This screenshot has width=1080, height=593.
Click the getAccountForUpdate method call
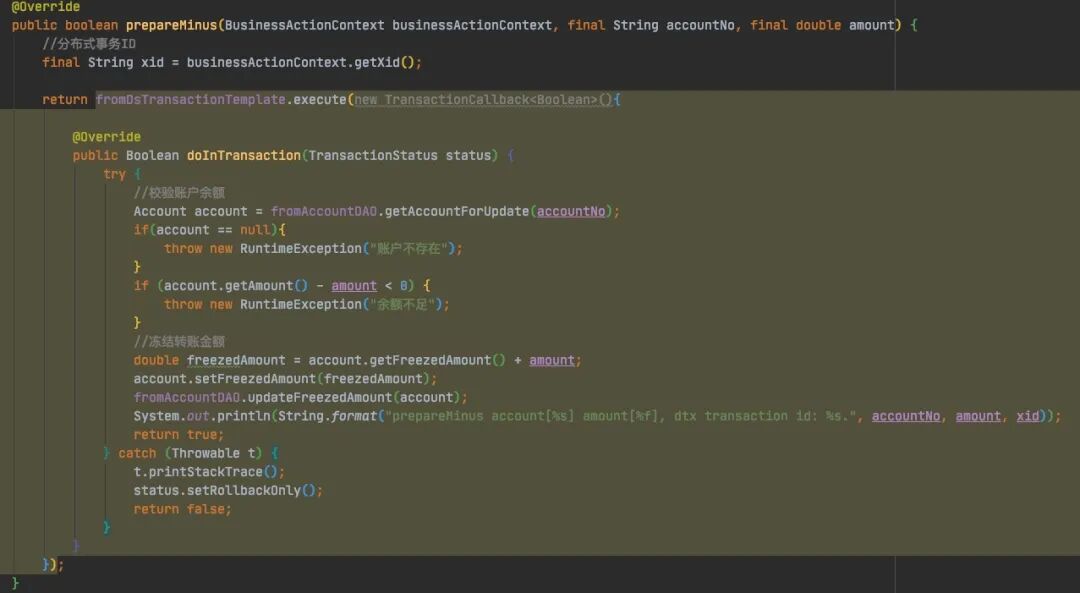tap(461, 211)
